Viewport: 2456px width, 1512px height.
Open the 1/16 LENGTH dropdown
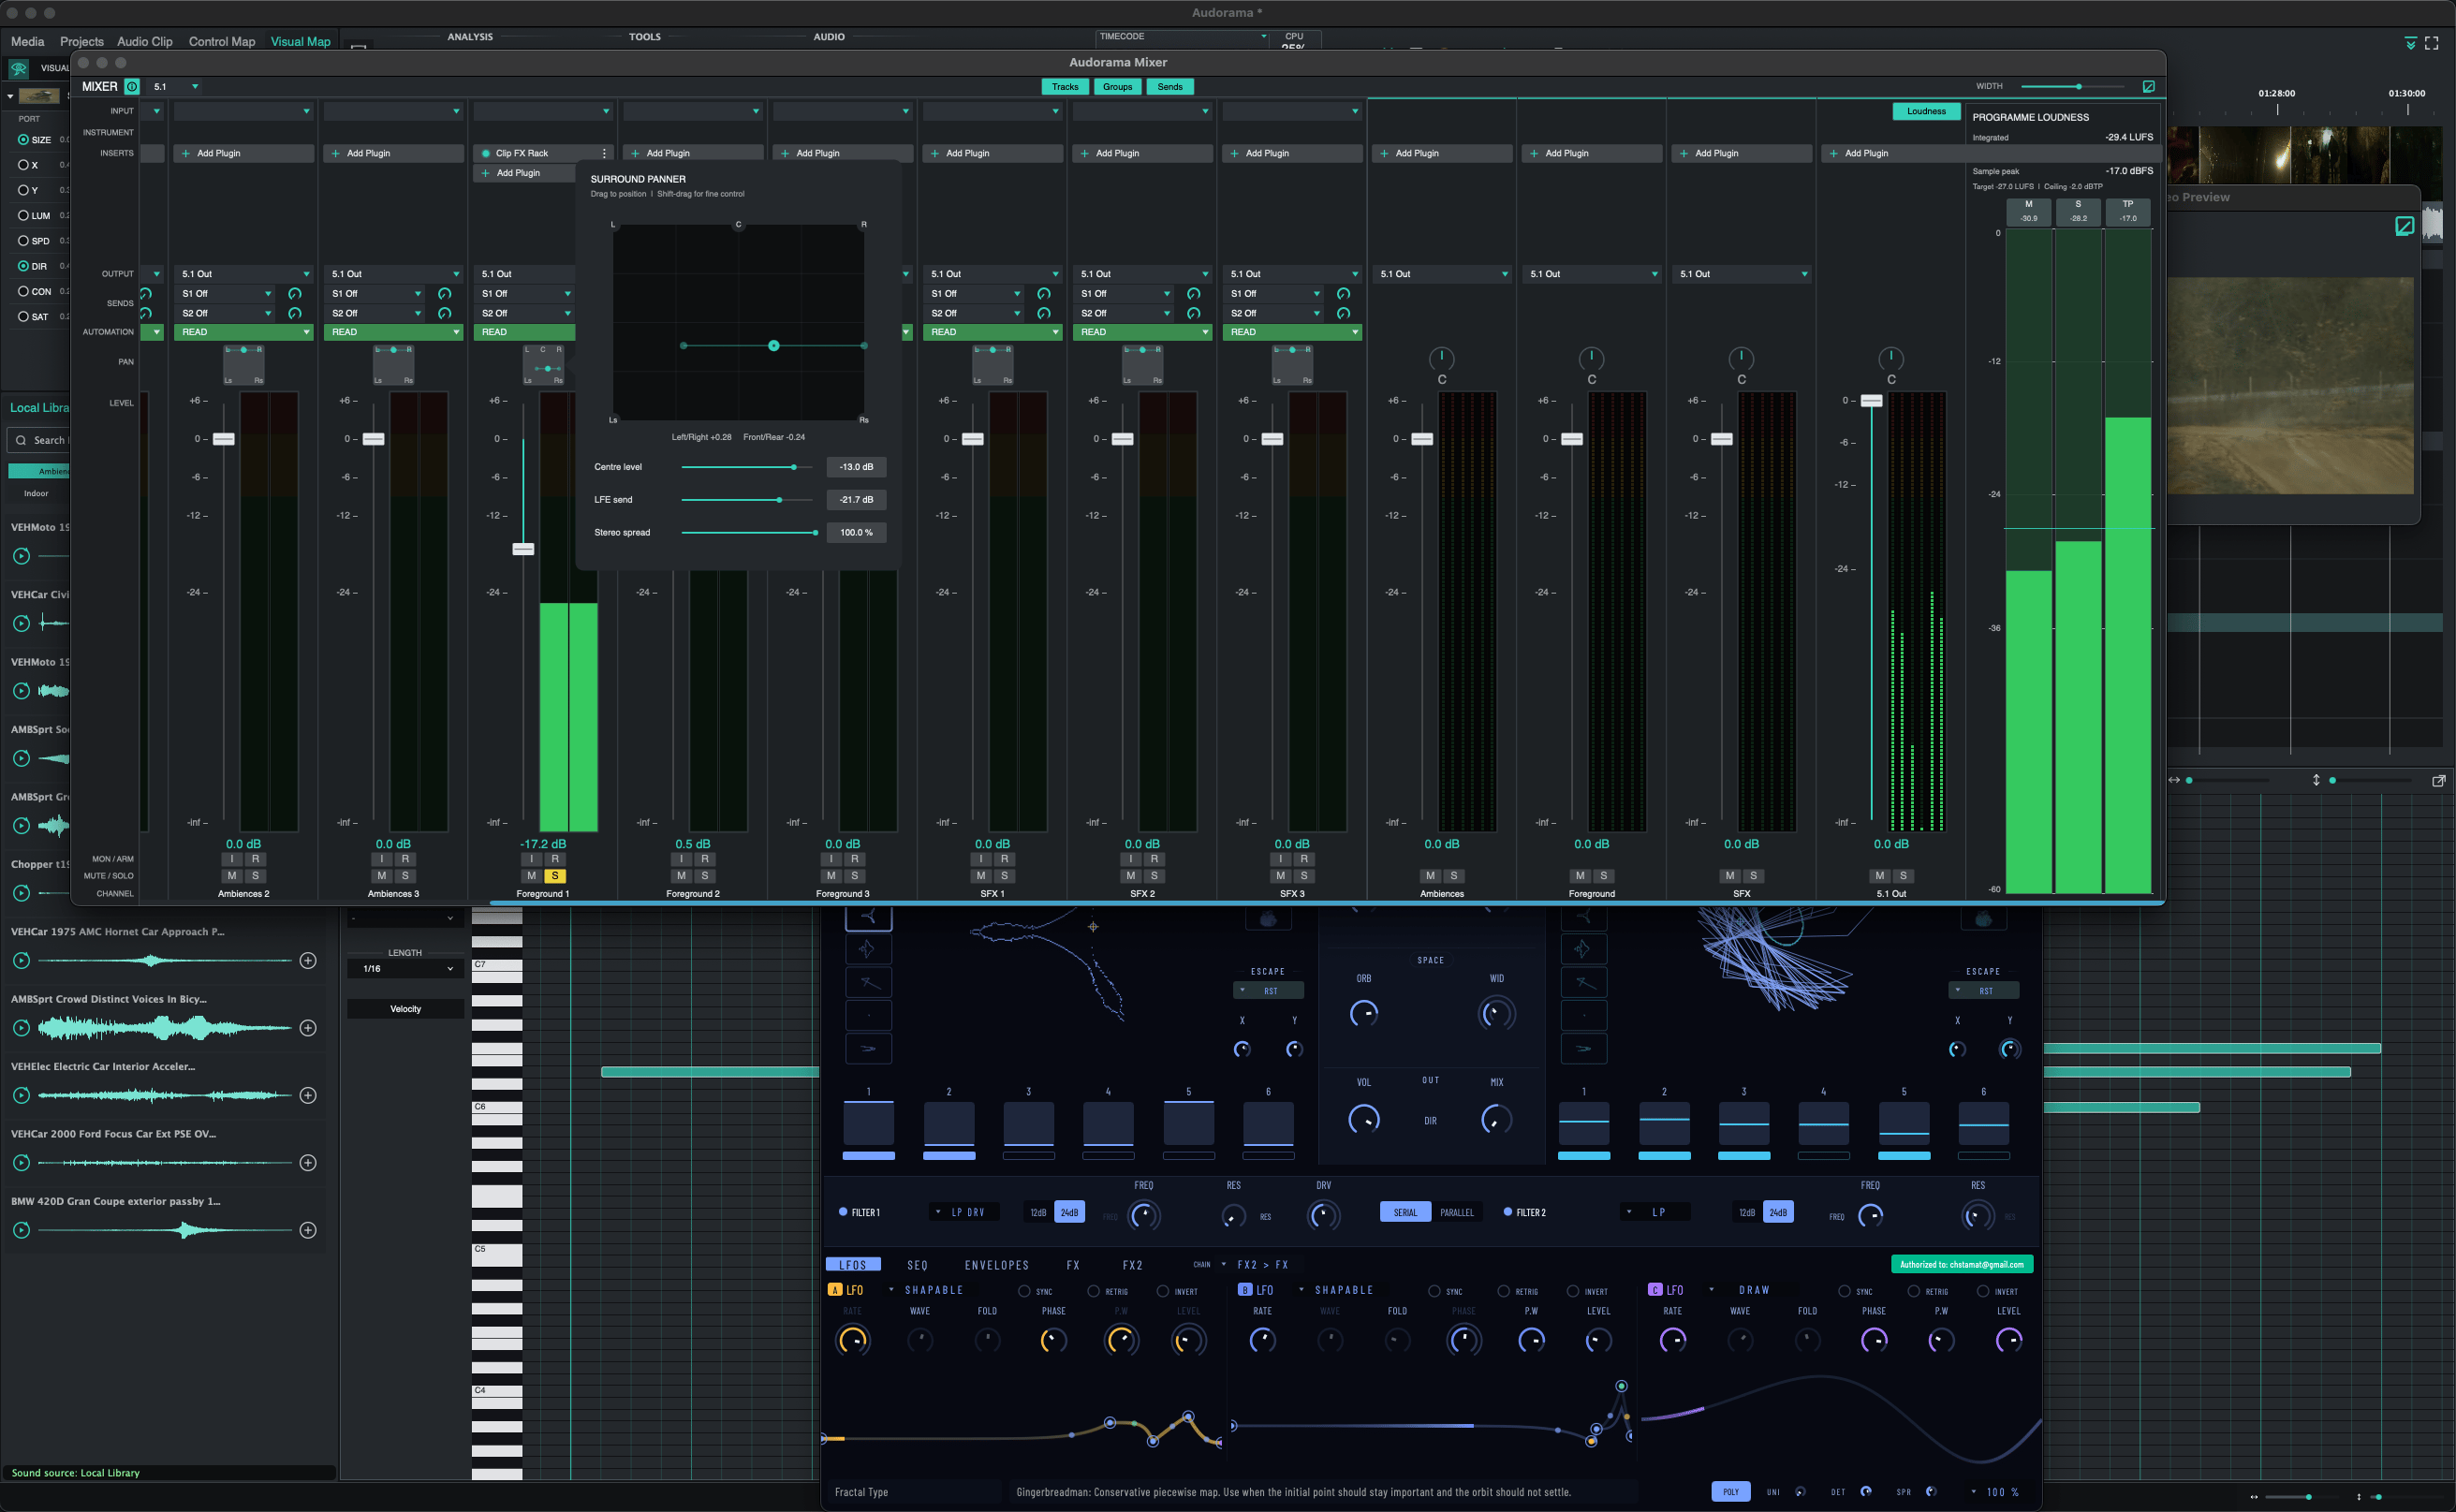tap(406, 969)
